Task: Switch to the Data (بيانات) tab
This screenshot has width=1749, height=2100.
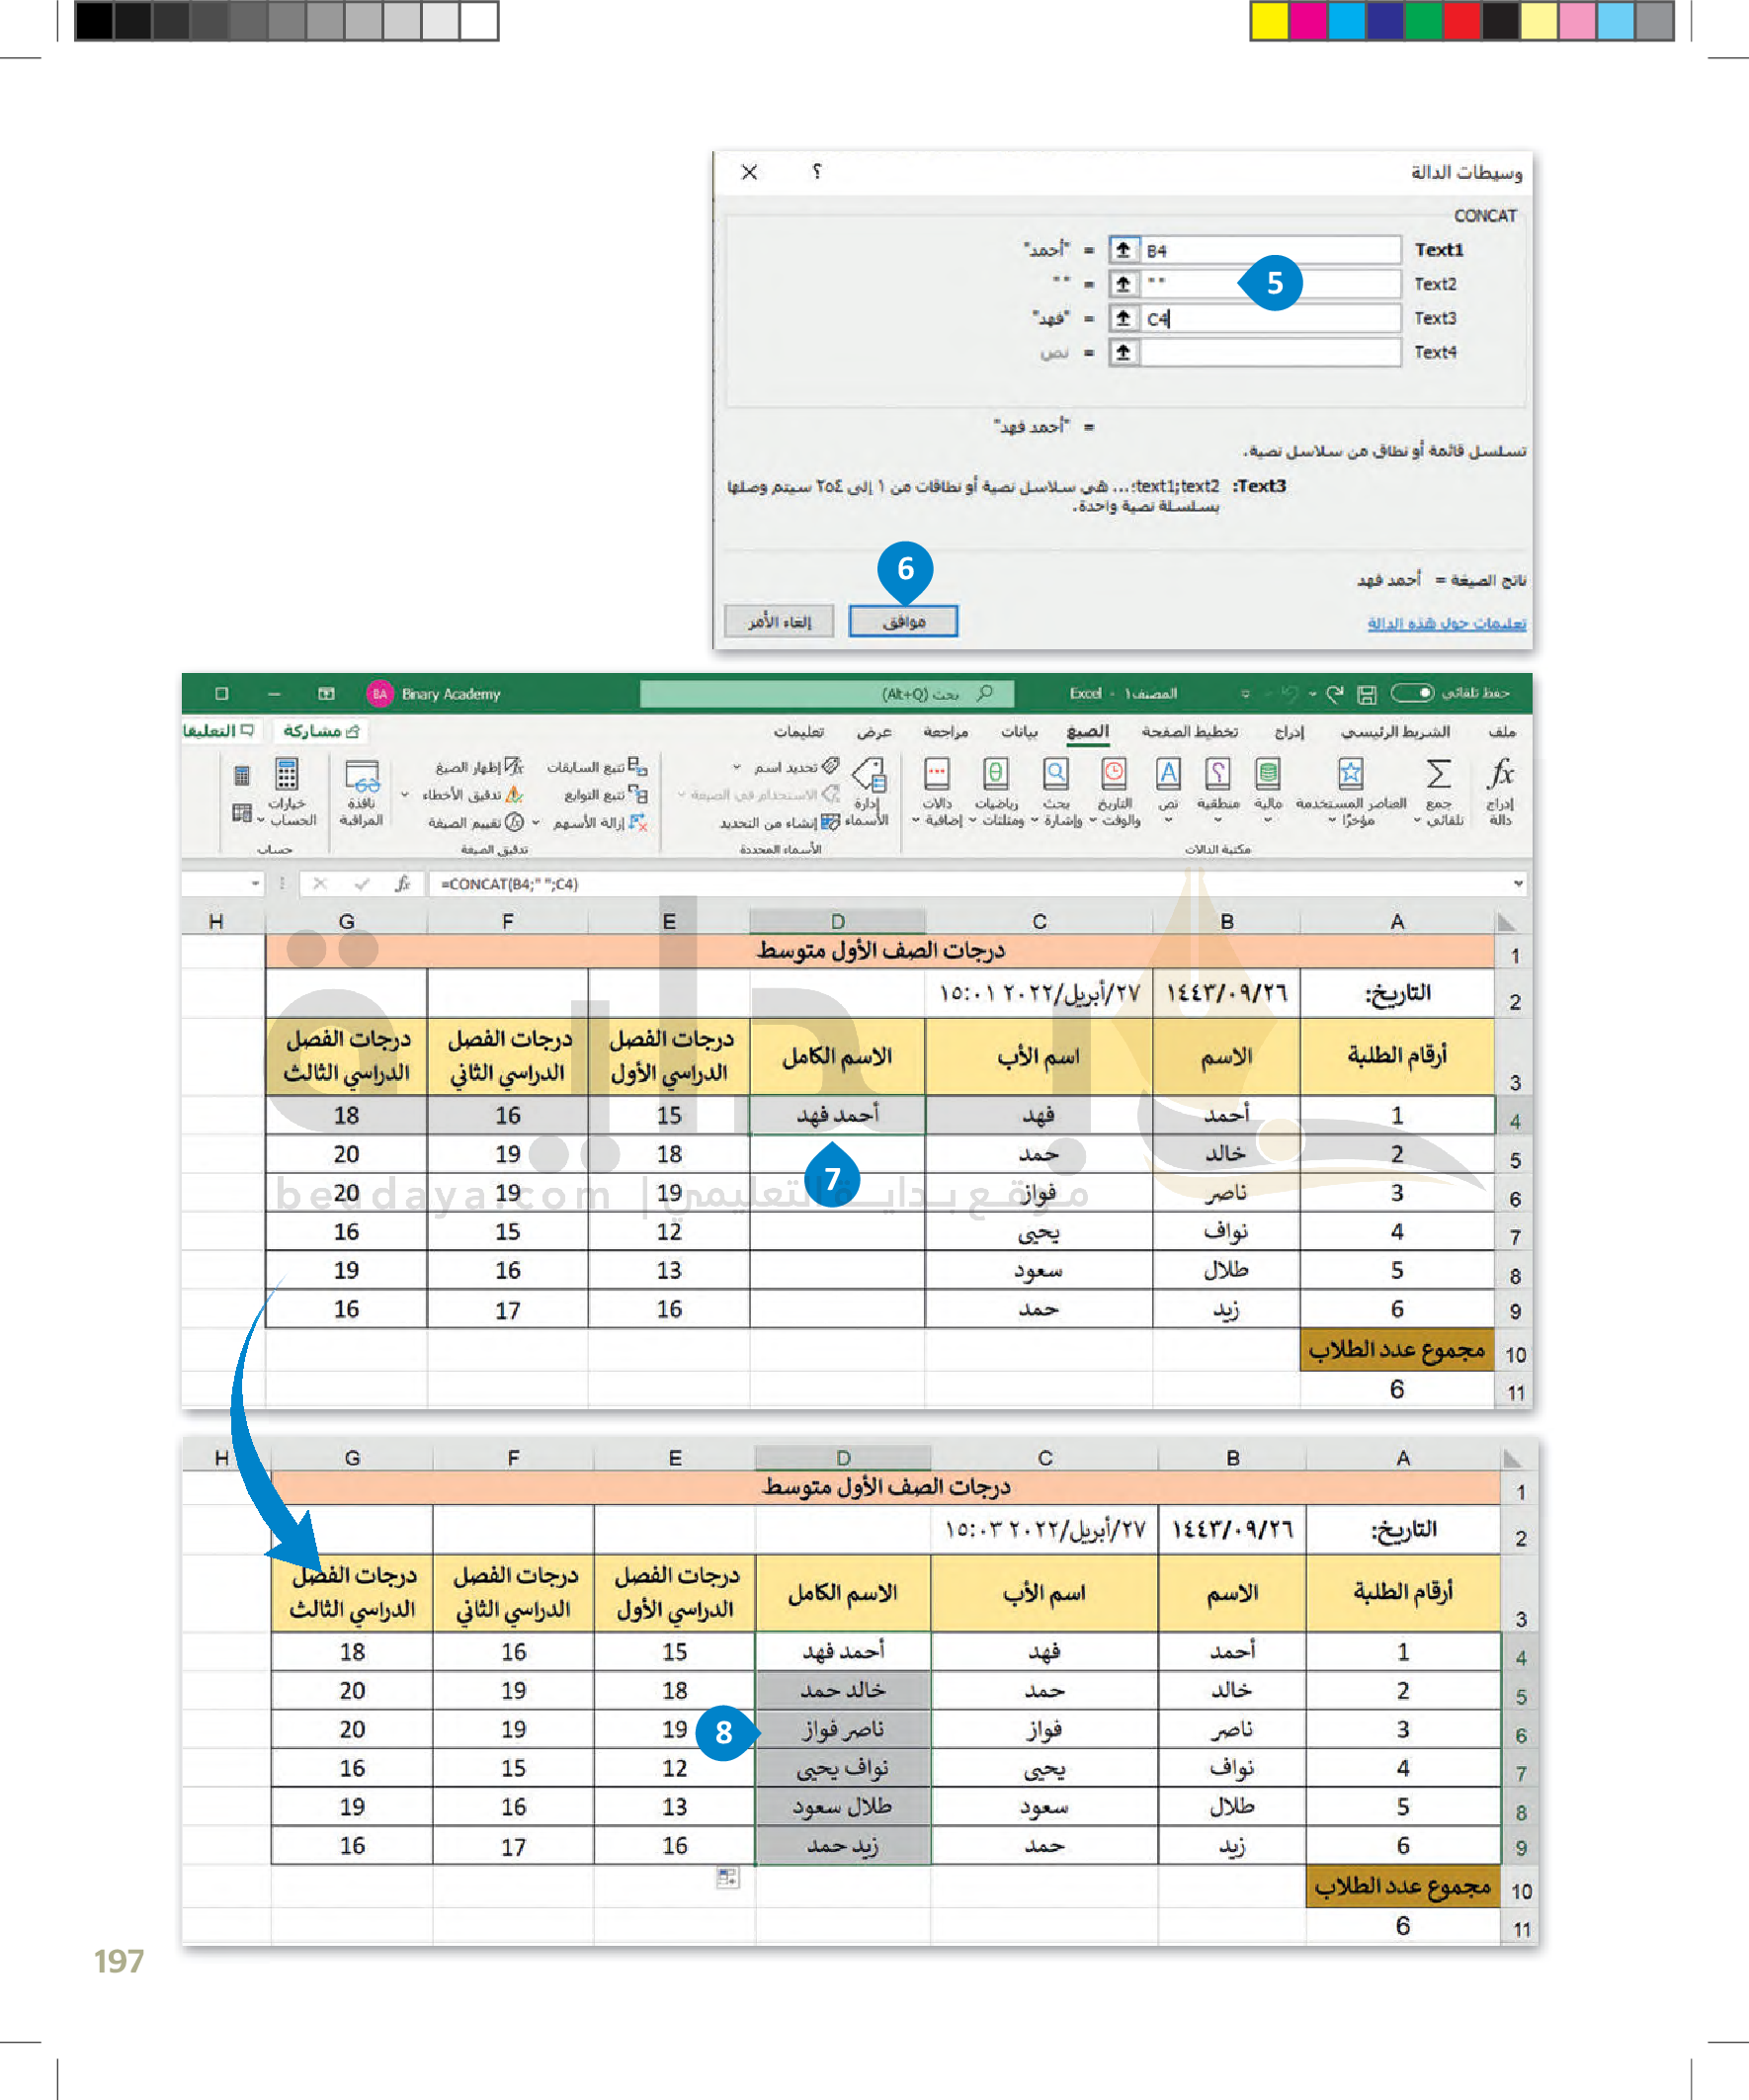Action: click(1019, 732)
